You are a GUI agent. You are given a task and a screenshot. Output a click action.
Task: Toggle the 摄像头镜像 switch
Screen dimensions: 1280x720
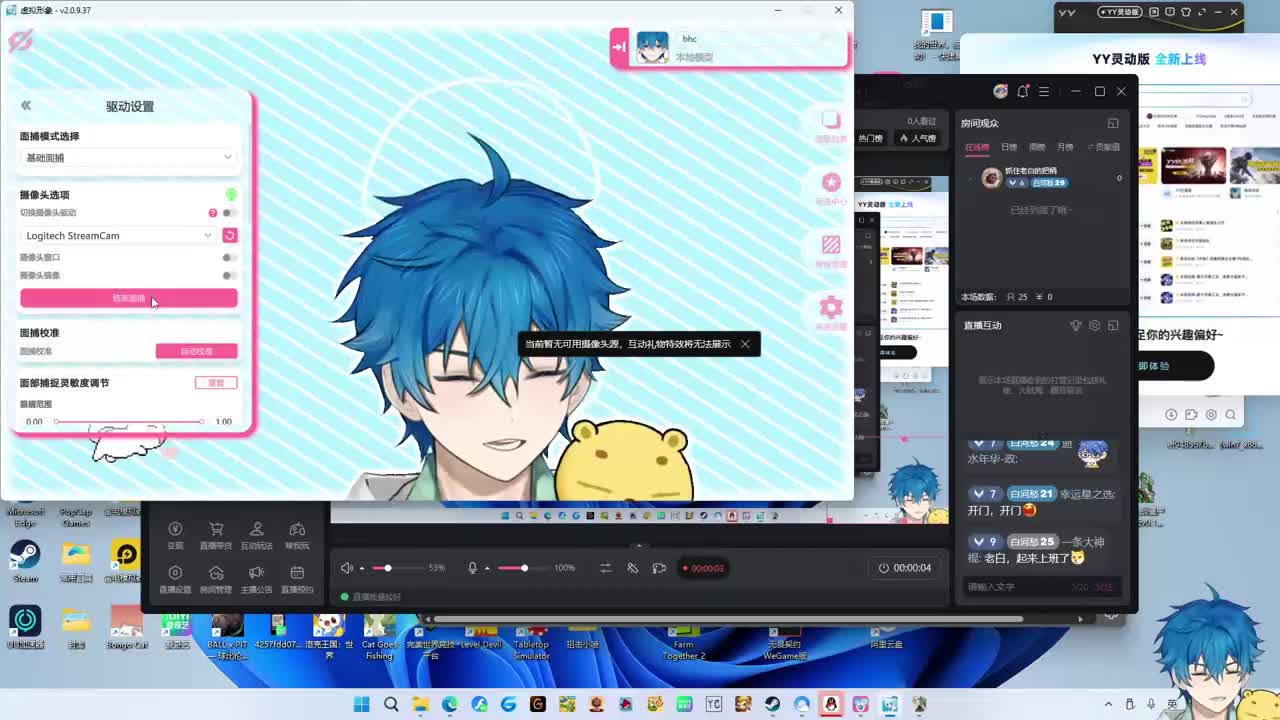[229, 275]
